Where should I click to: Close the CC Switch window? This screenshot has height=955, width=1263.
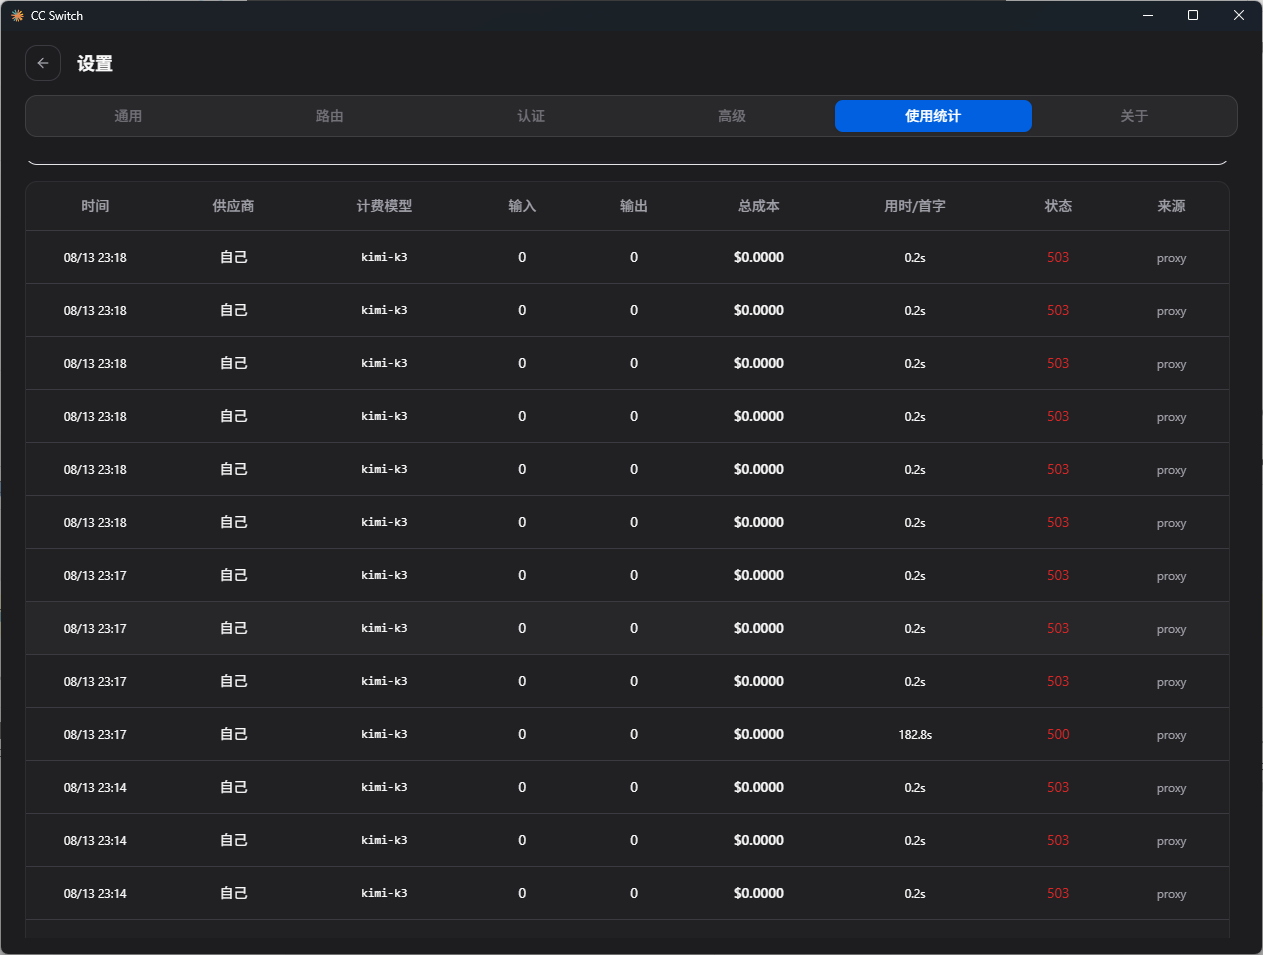coord(1239,15)
